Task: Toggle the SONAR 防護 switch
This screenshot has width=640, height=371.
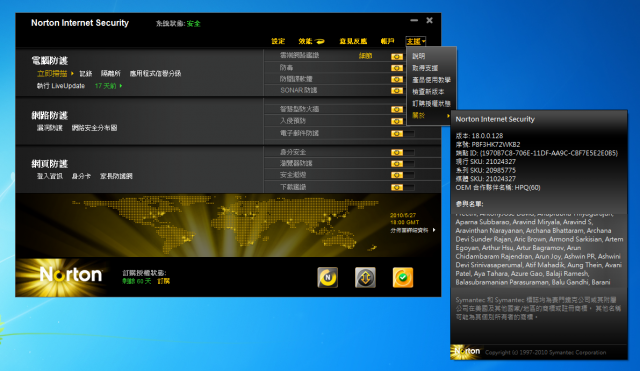Action: point(397,91)
